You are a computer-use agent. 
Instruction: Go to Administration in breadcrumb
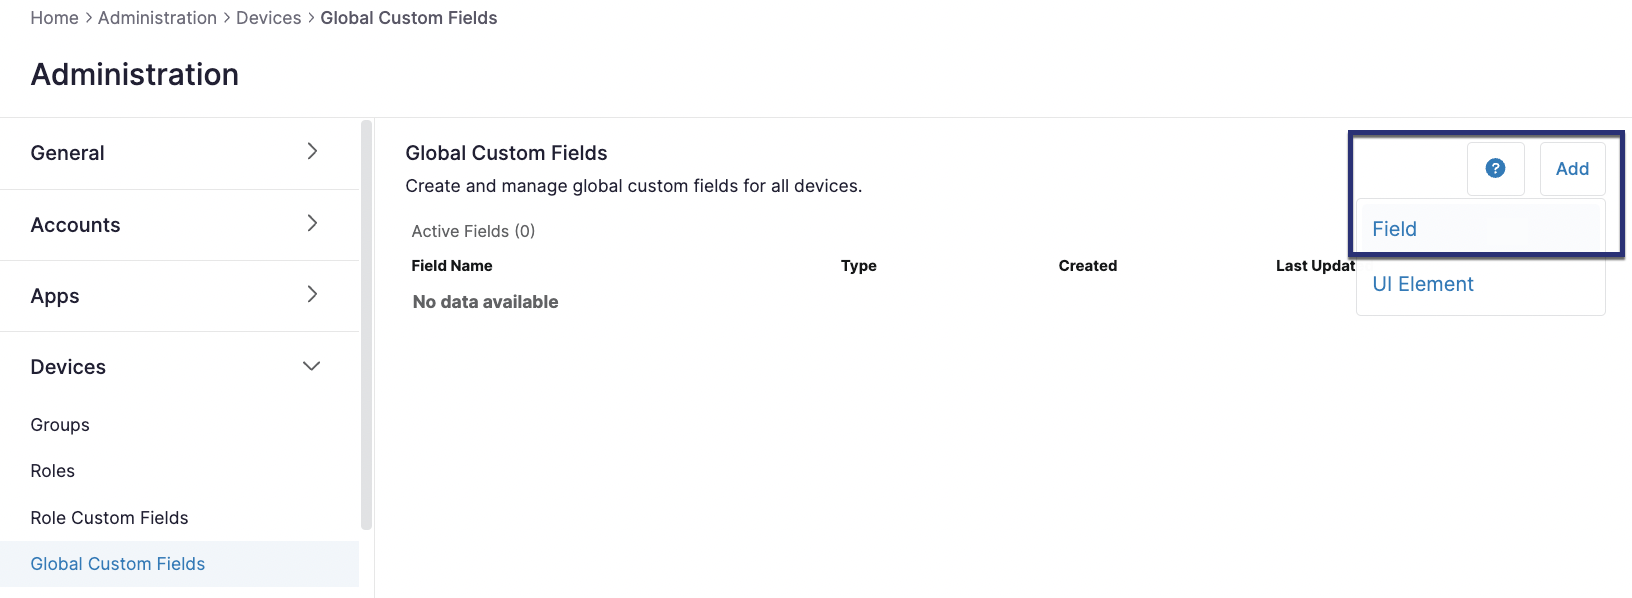point(157,18)
